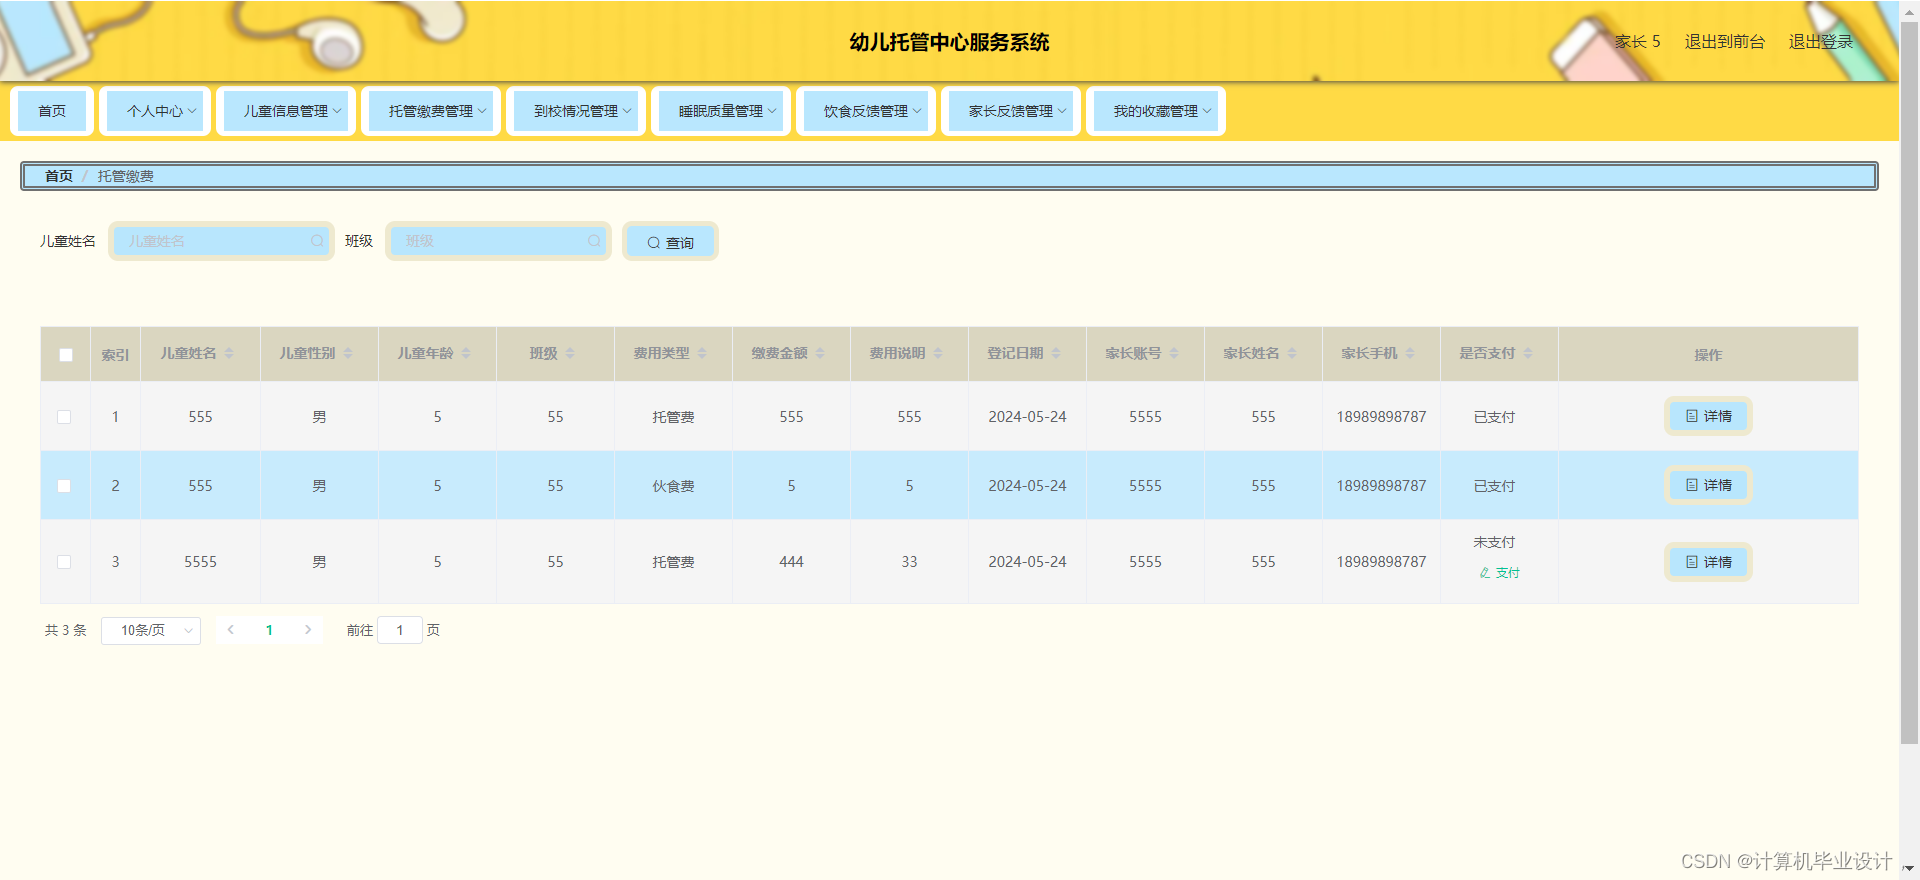Click amount 444 in row 3

(791, 562)
